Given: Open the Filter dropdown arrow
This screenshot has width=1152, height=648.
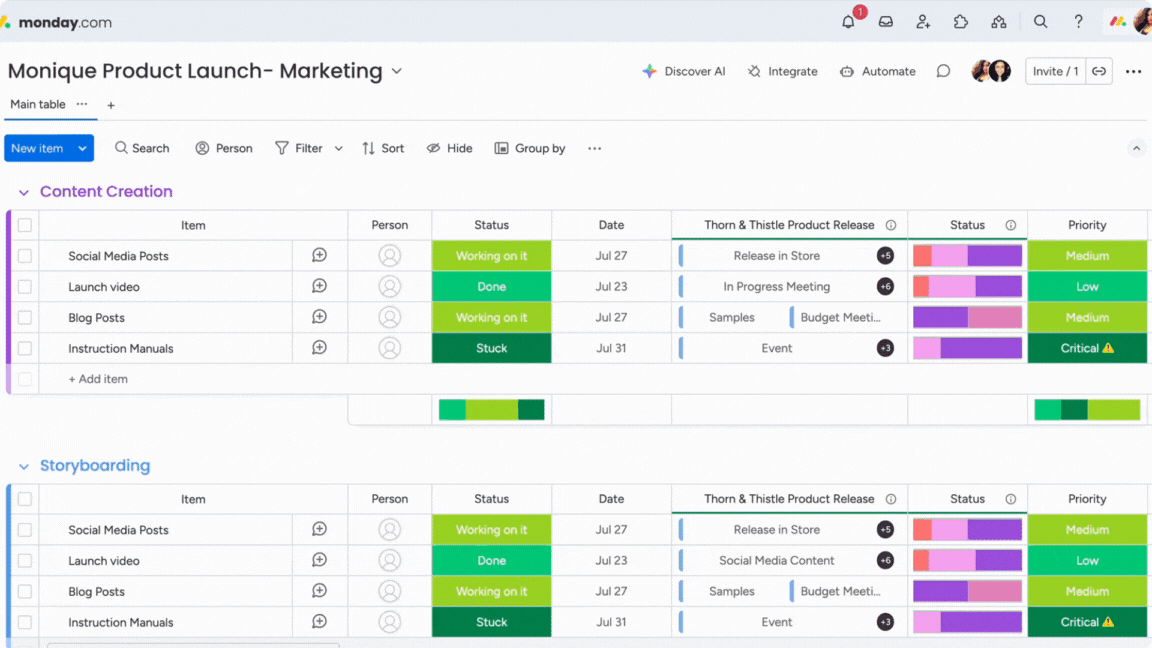Looking at the screenshot, I should [x=338, y=148].
